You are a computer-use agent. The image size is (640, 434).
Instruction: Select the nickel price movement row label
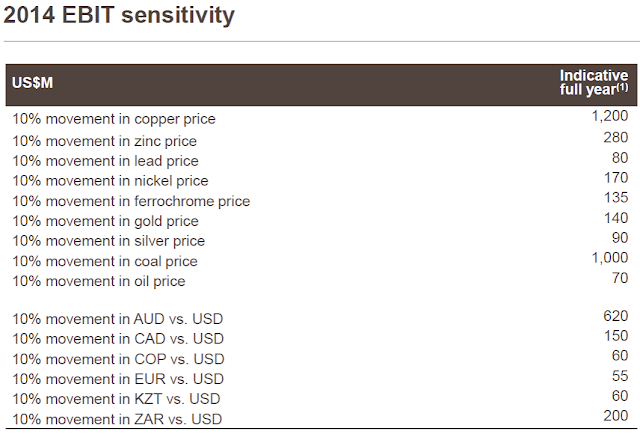(x=110, y=181)
